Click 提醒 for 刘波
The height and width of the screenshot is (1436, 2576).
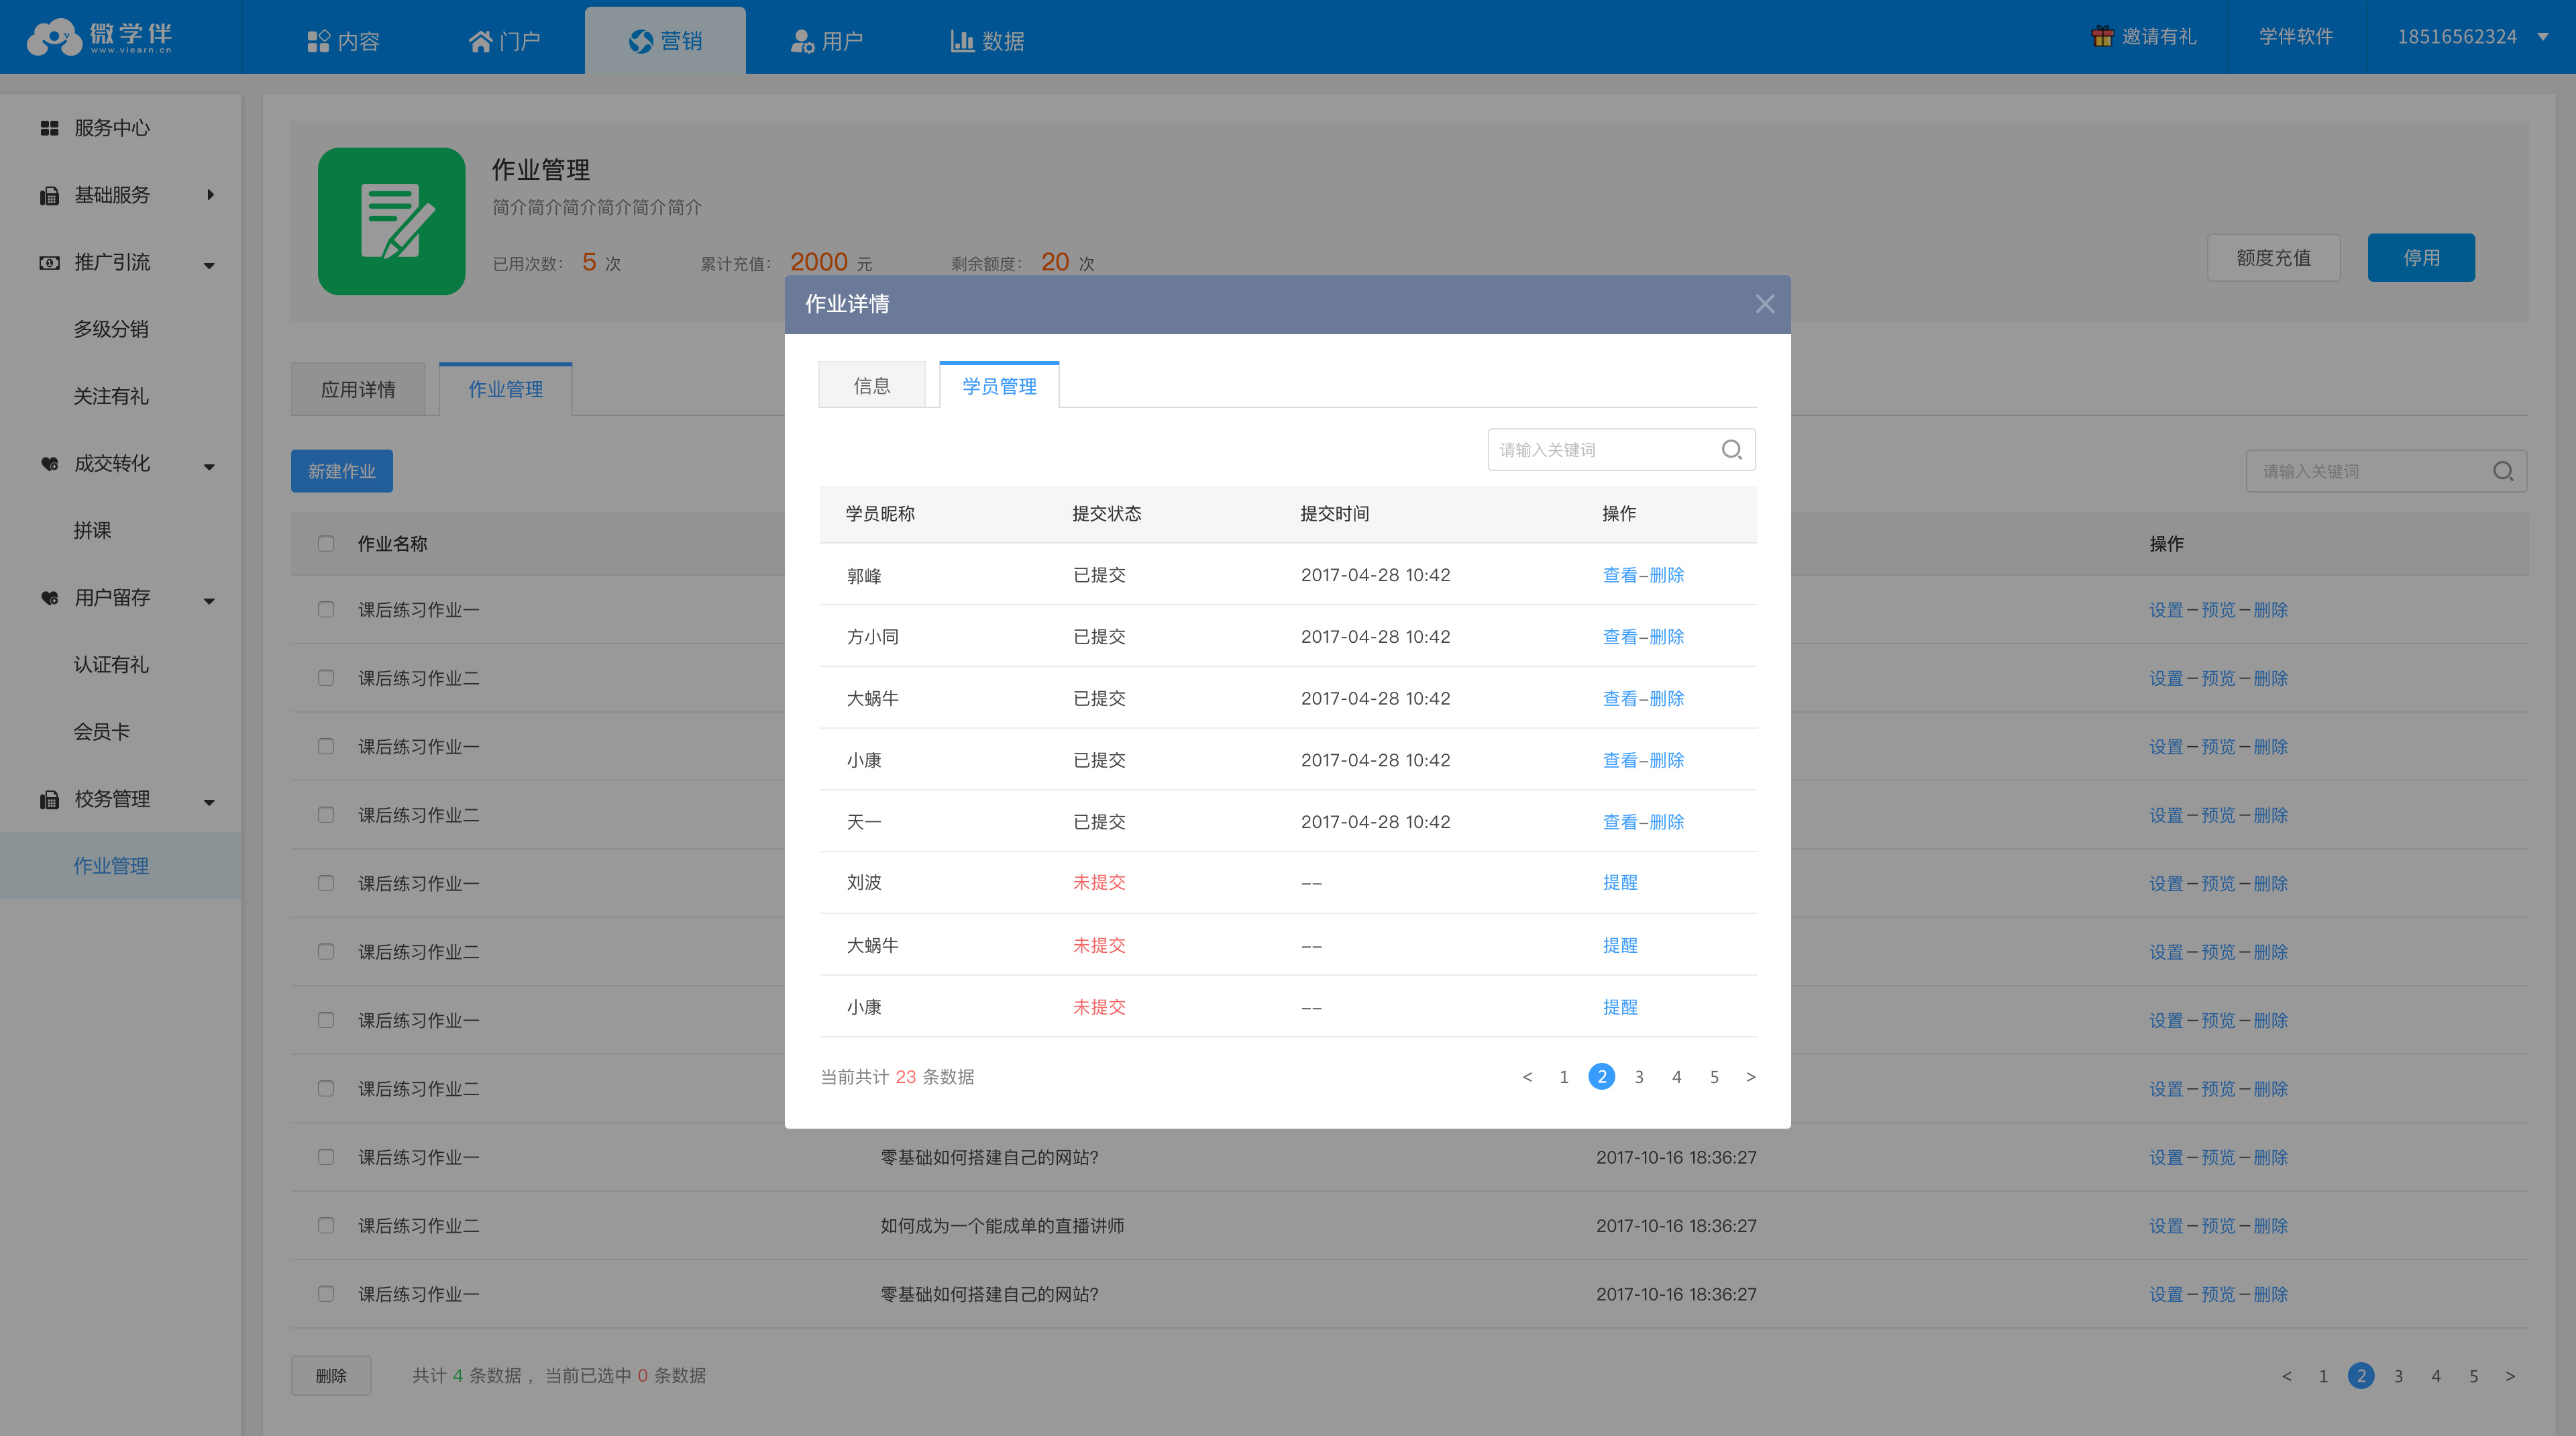(x=1620, y=882)
